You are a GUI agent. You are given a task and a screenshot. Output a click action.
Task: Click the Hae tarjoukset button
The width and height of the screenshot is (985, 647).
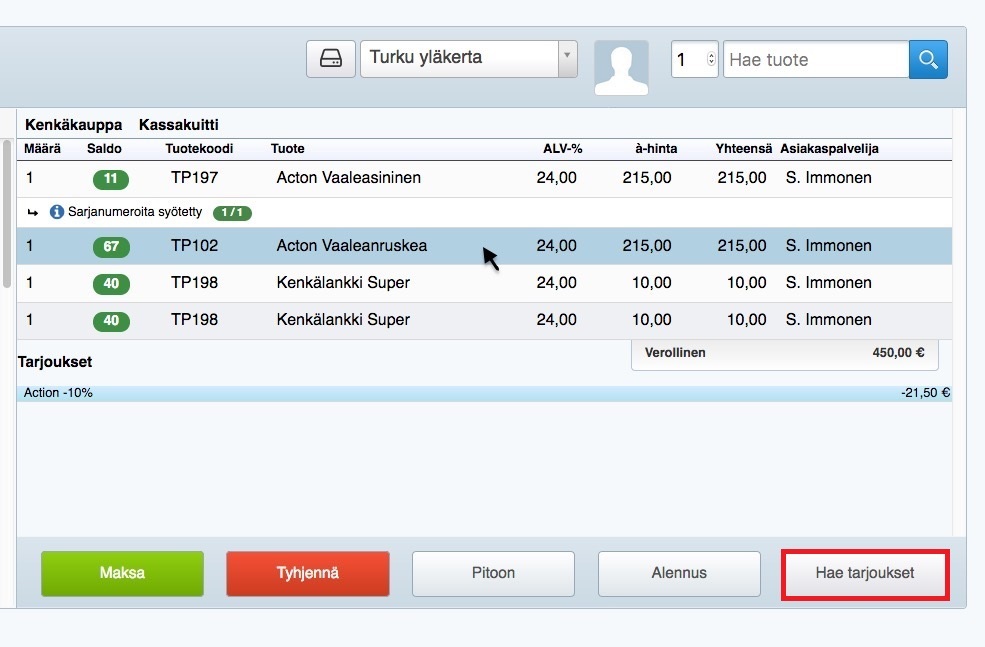[x=864, y=573]
